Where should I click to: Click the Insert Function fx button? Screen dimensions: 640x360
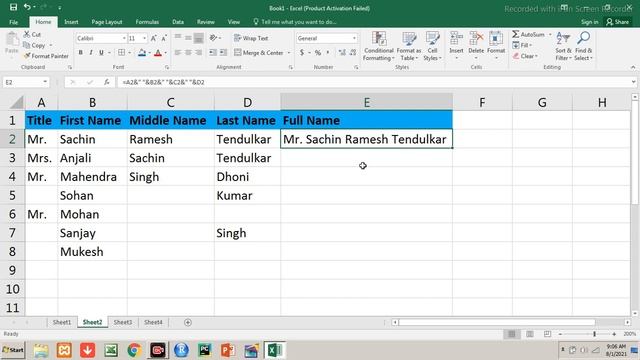tap(107, 82)
